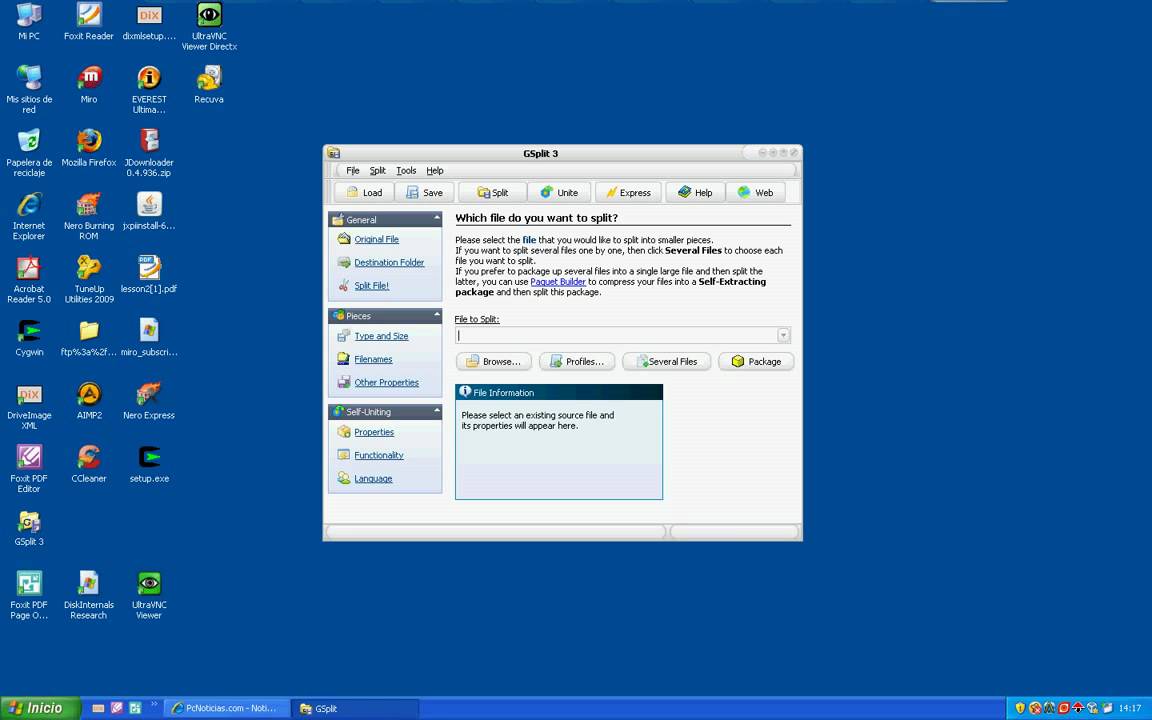The image size is (1152, 720).
Task: Select the Recuva desktop icon
Action: click(209, 85)
